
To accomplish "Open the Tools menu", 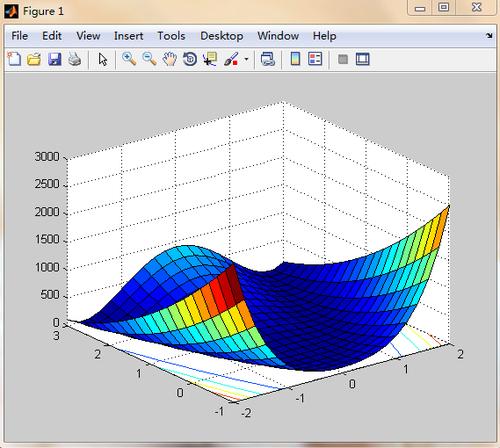I will point(171,36).
